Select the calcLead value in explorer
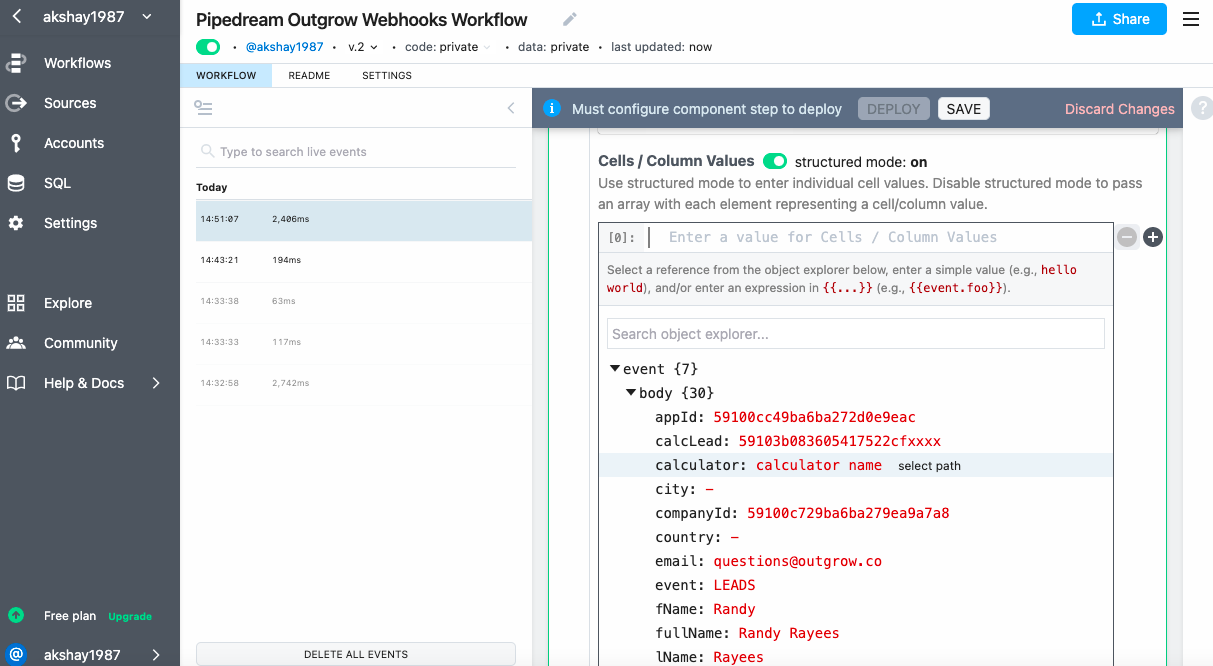The width and height of the screenshot is (1213, 666). pyautogui.click(x=839, y=441)
